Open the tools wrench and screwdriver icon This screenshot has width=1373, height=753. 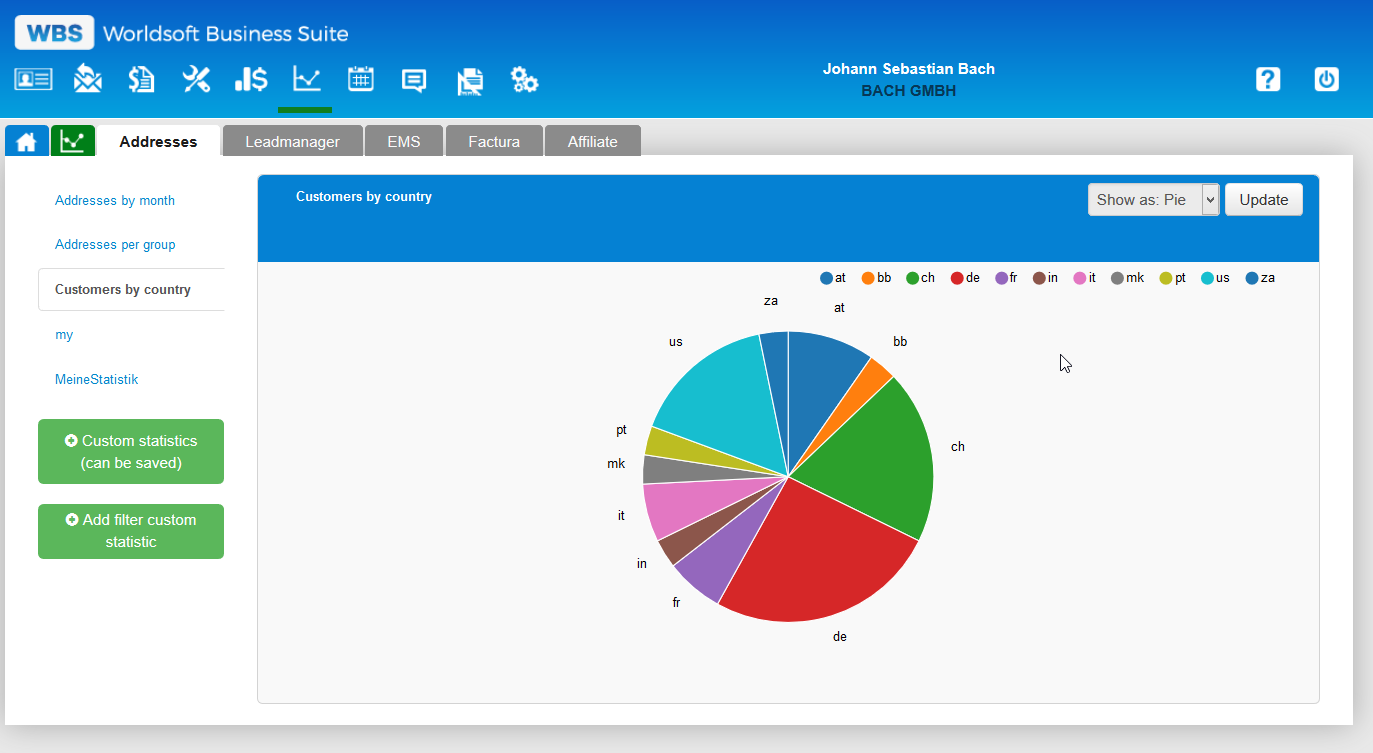point(196,79)
